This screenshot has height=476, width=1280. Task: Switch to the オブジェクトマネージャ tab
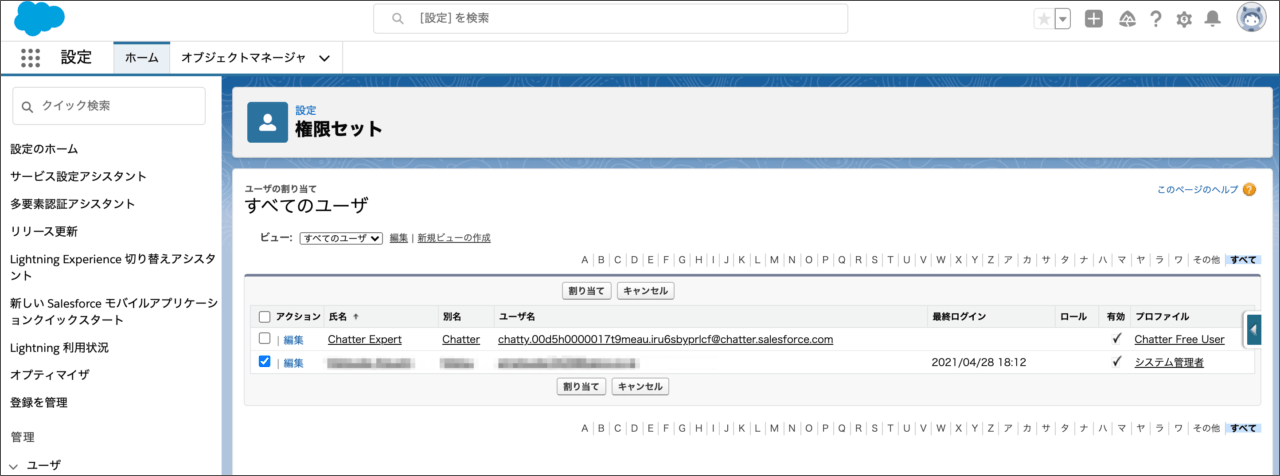(x=243, y=58)
